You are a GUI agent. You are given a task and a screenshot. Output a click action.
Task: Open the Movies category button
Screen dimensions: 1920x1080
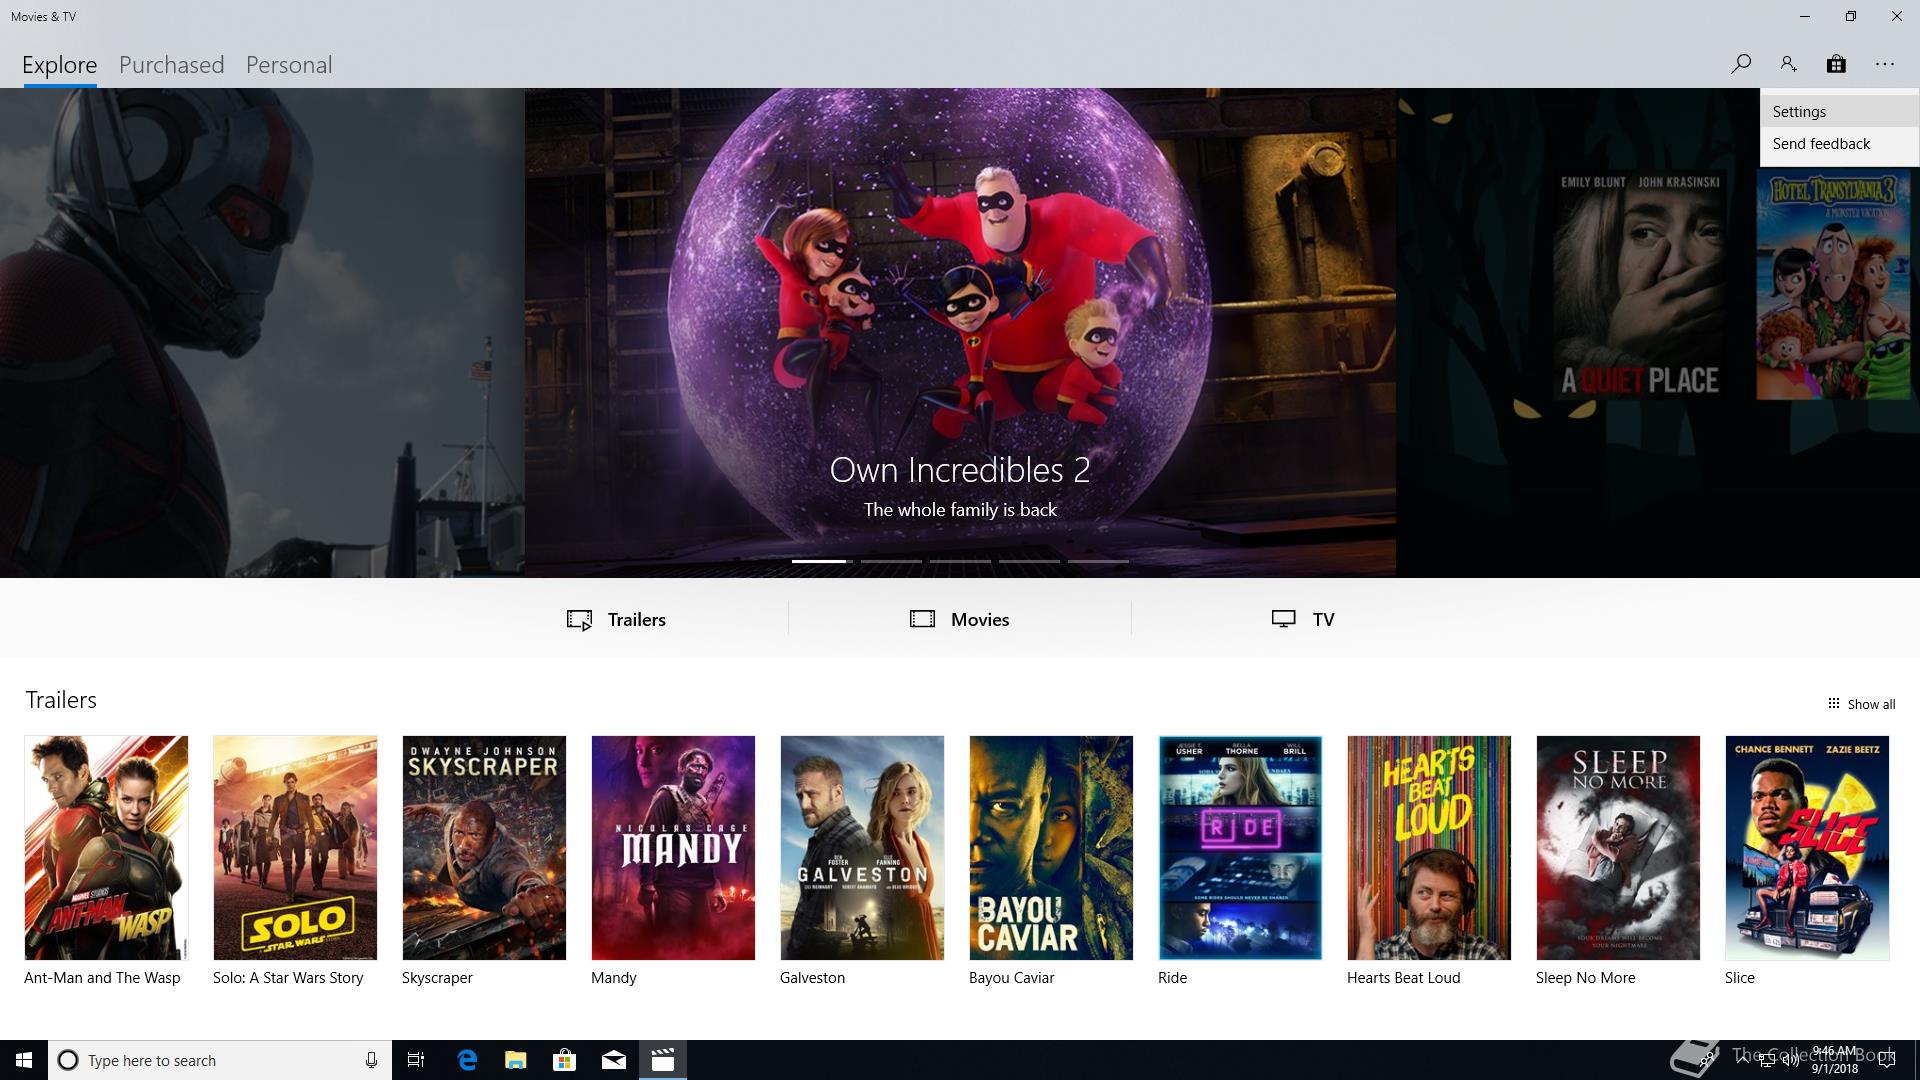pos(960,619)
